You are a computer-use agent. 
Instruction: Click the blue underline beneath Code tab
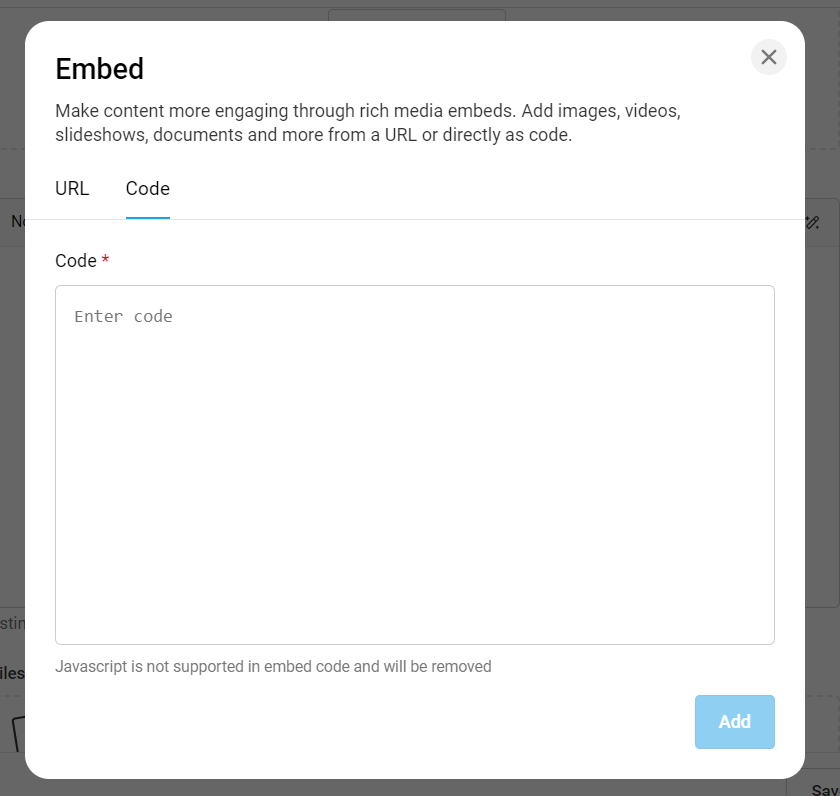(148, 217)
